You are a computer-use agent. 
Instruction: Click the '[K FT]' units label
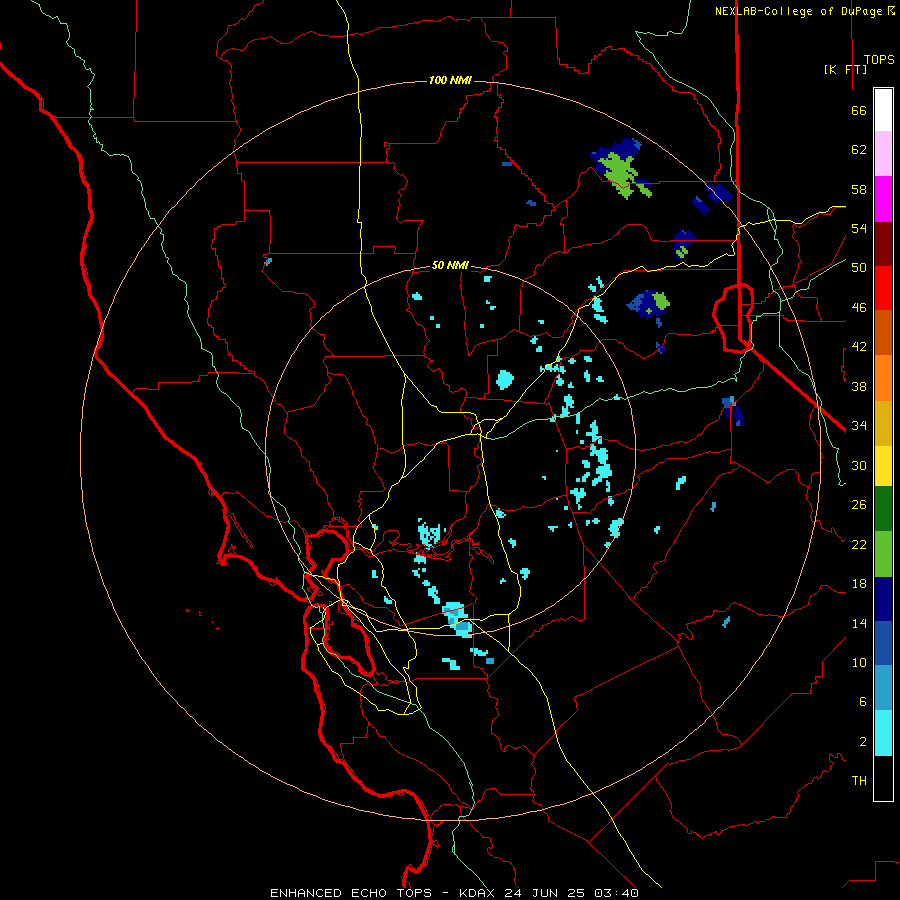pos(845,69)
